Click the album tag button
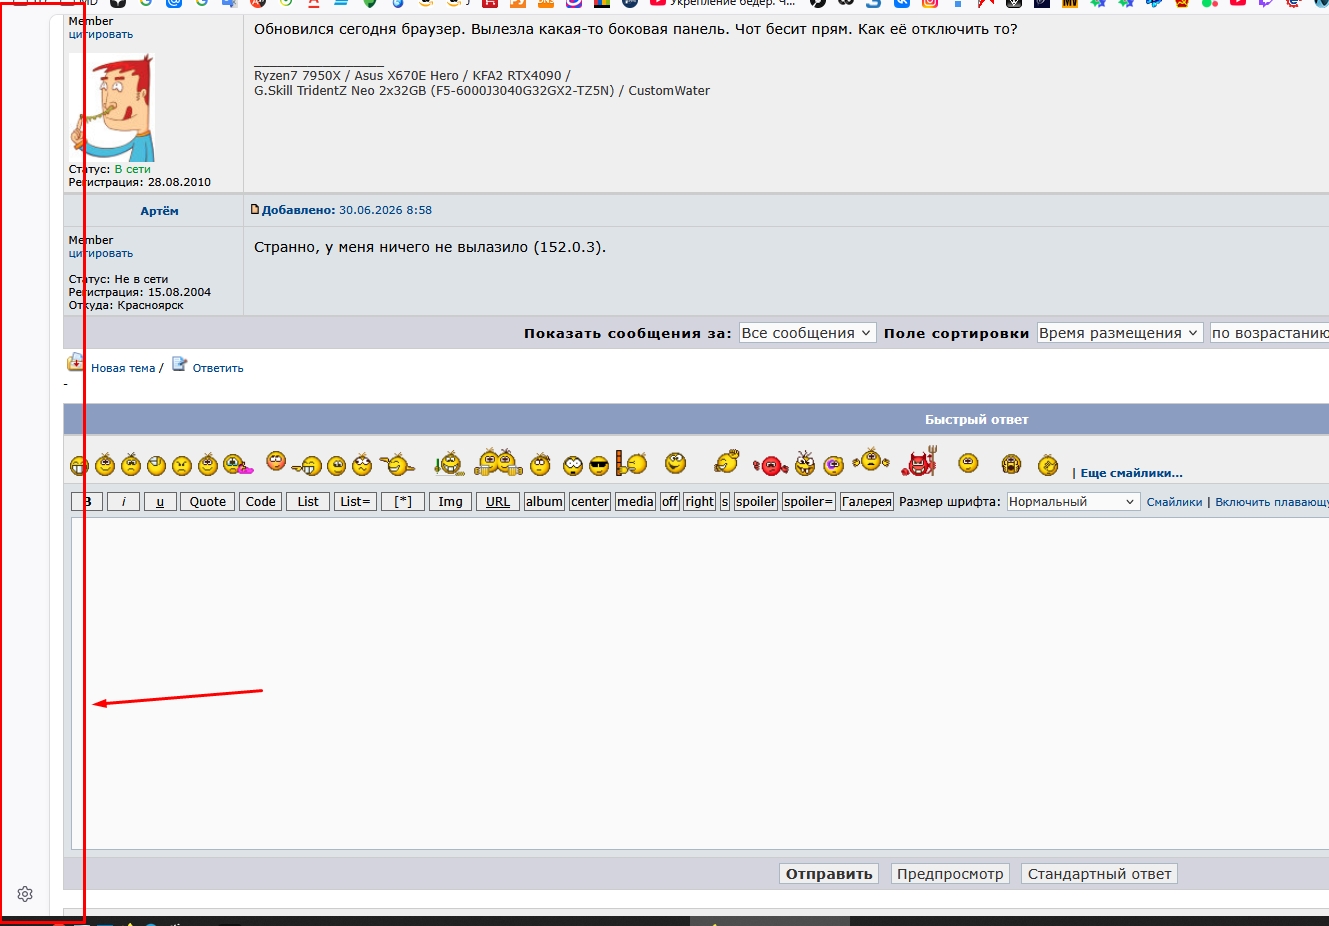Screen dimensions: 1329x926 (x=544, y=502)
